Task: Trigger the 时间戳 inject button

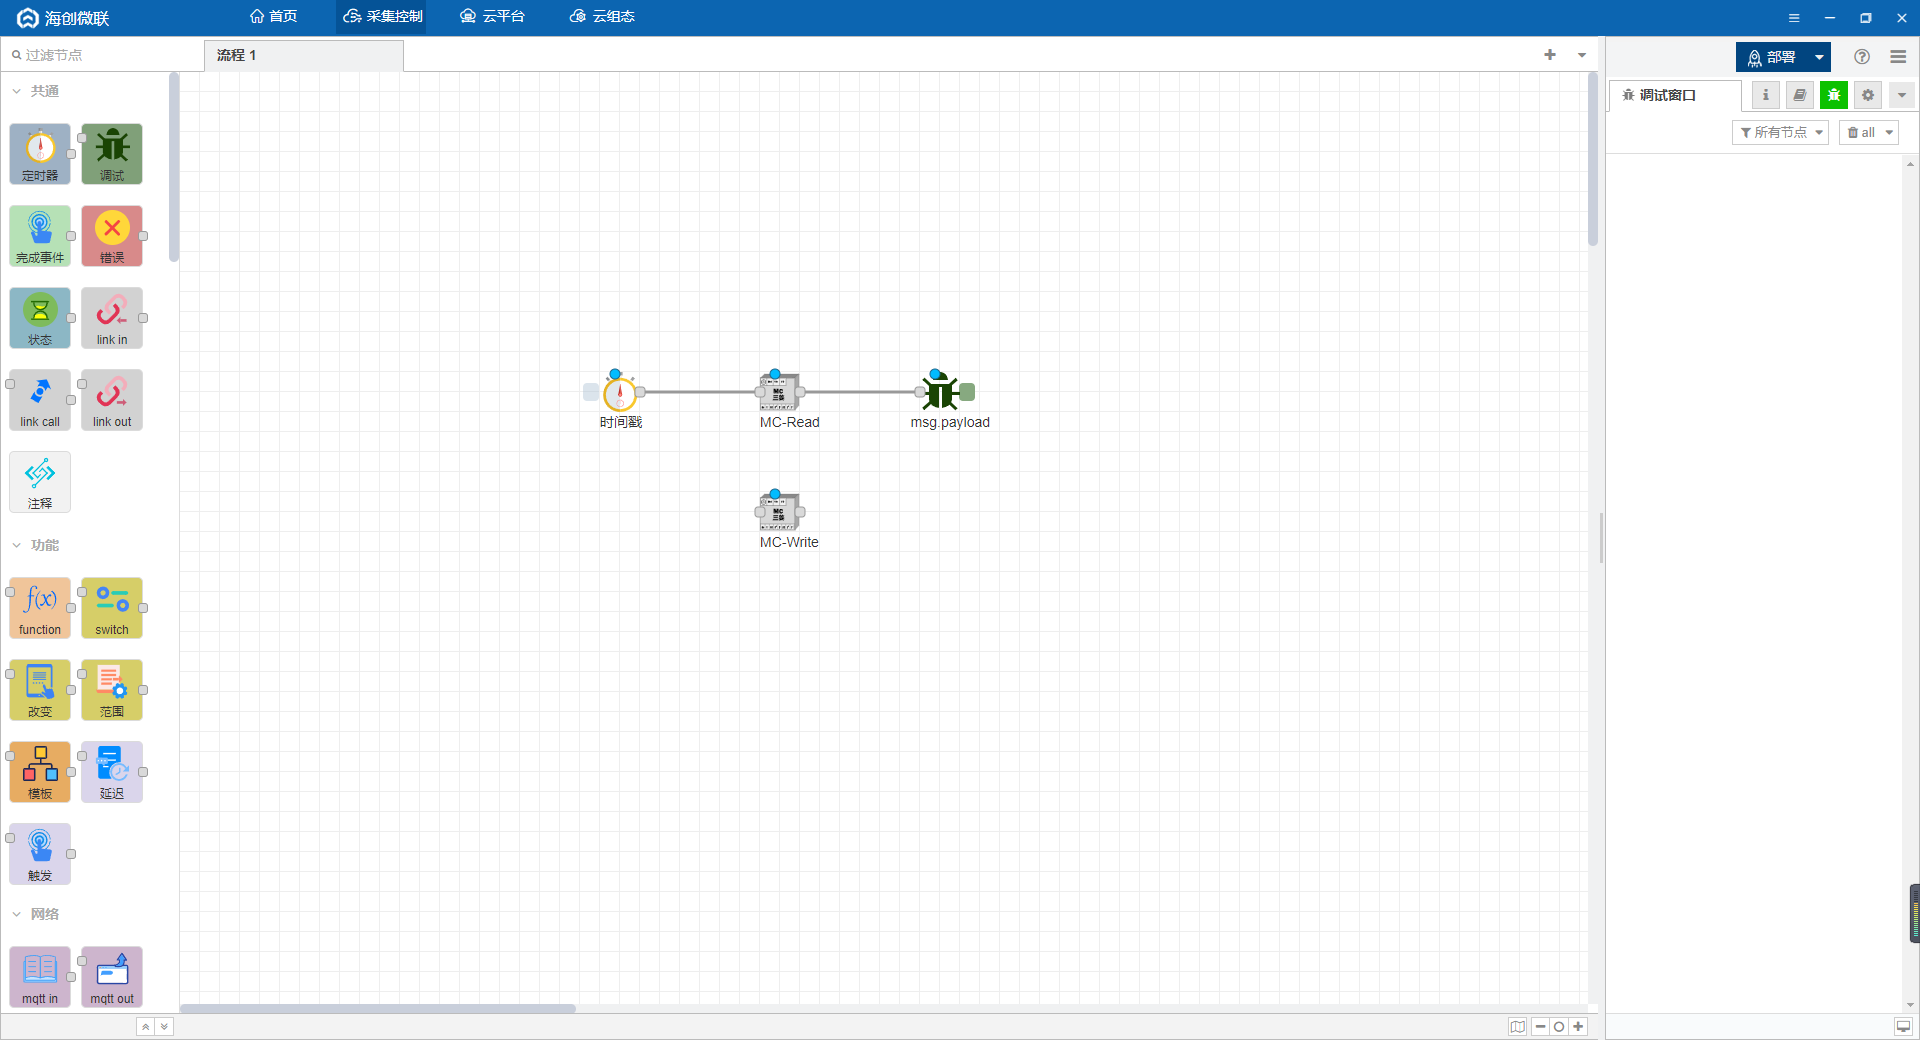Action: (x=591, y=392)
